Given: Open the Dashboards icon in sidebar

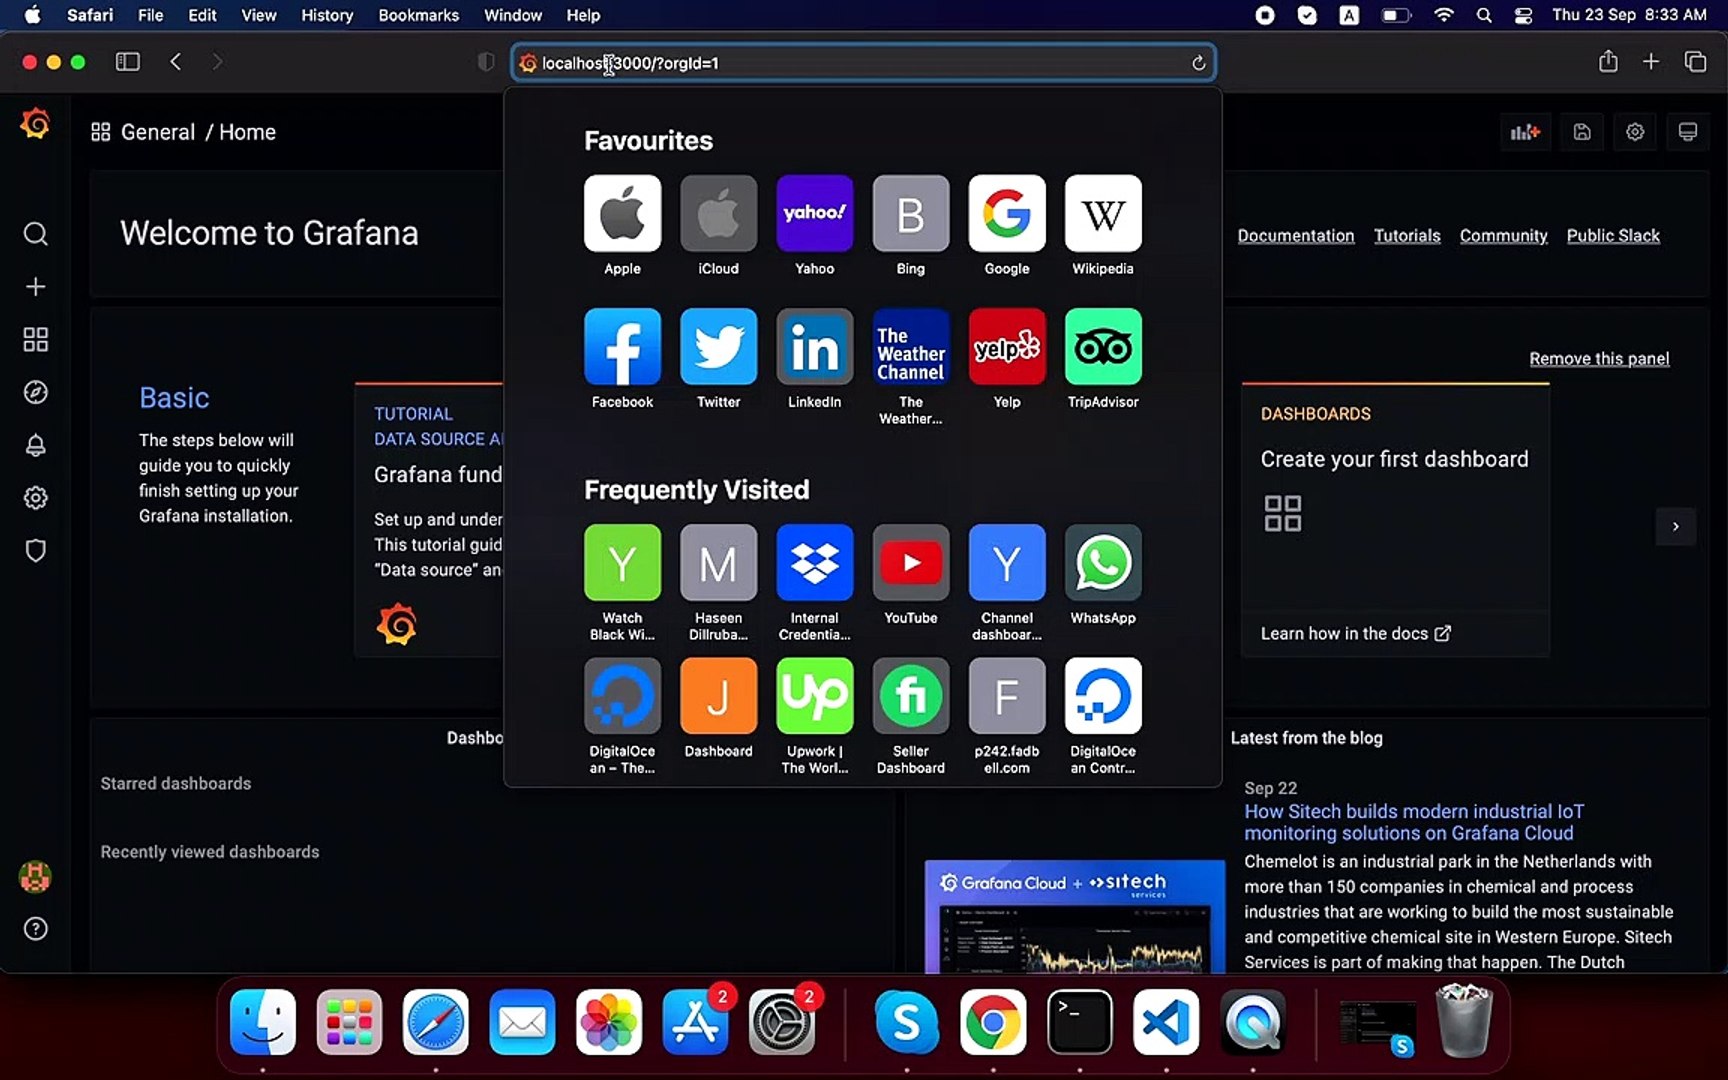Looking at the screenshot, I should [x=35, y=340].
